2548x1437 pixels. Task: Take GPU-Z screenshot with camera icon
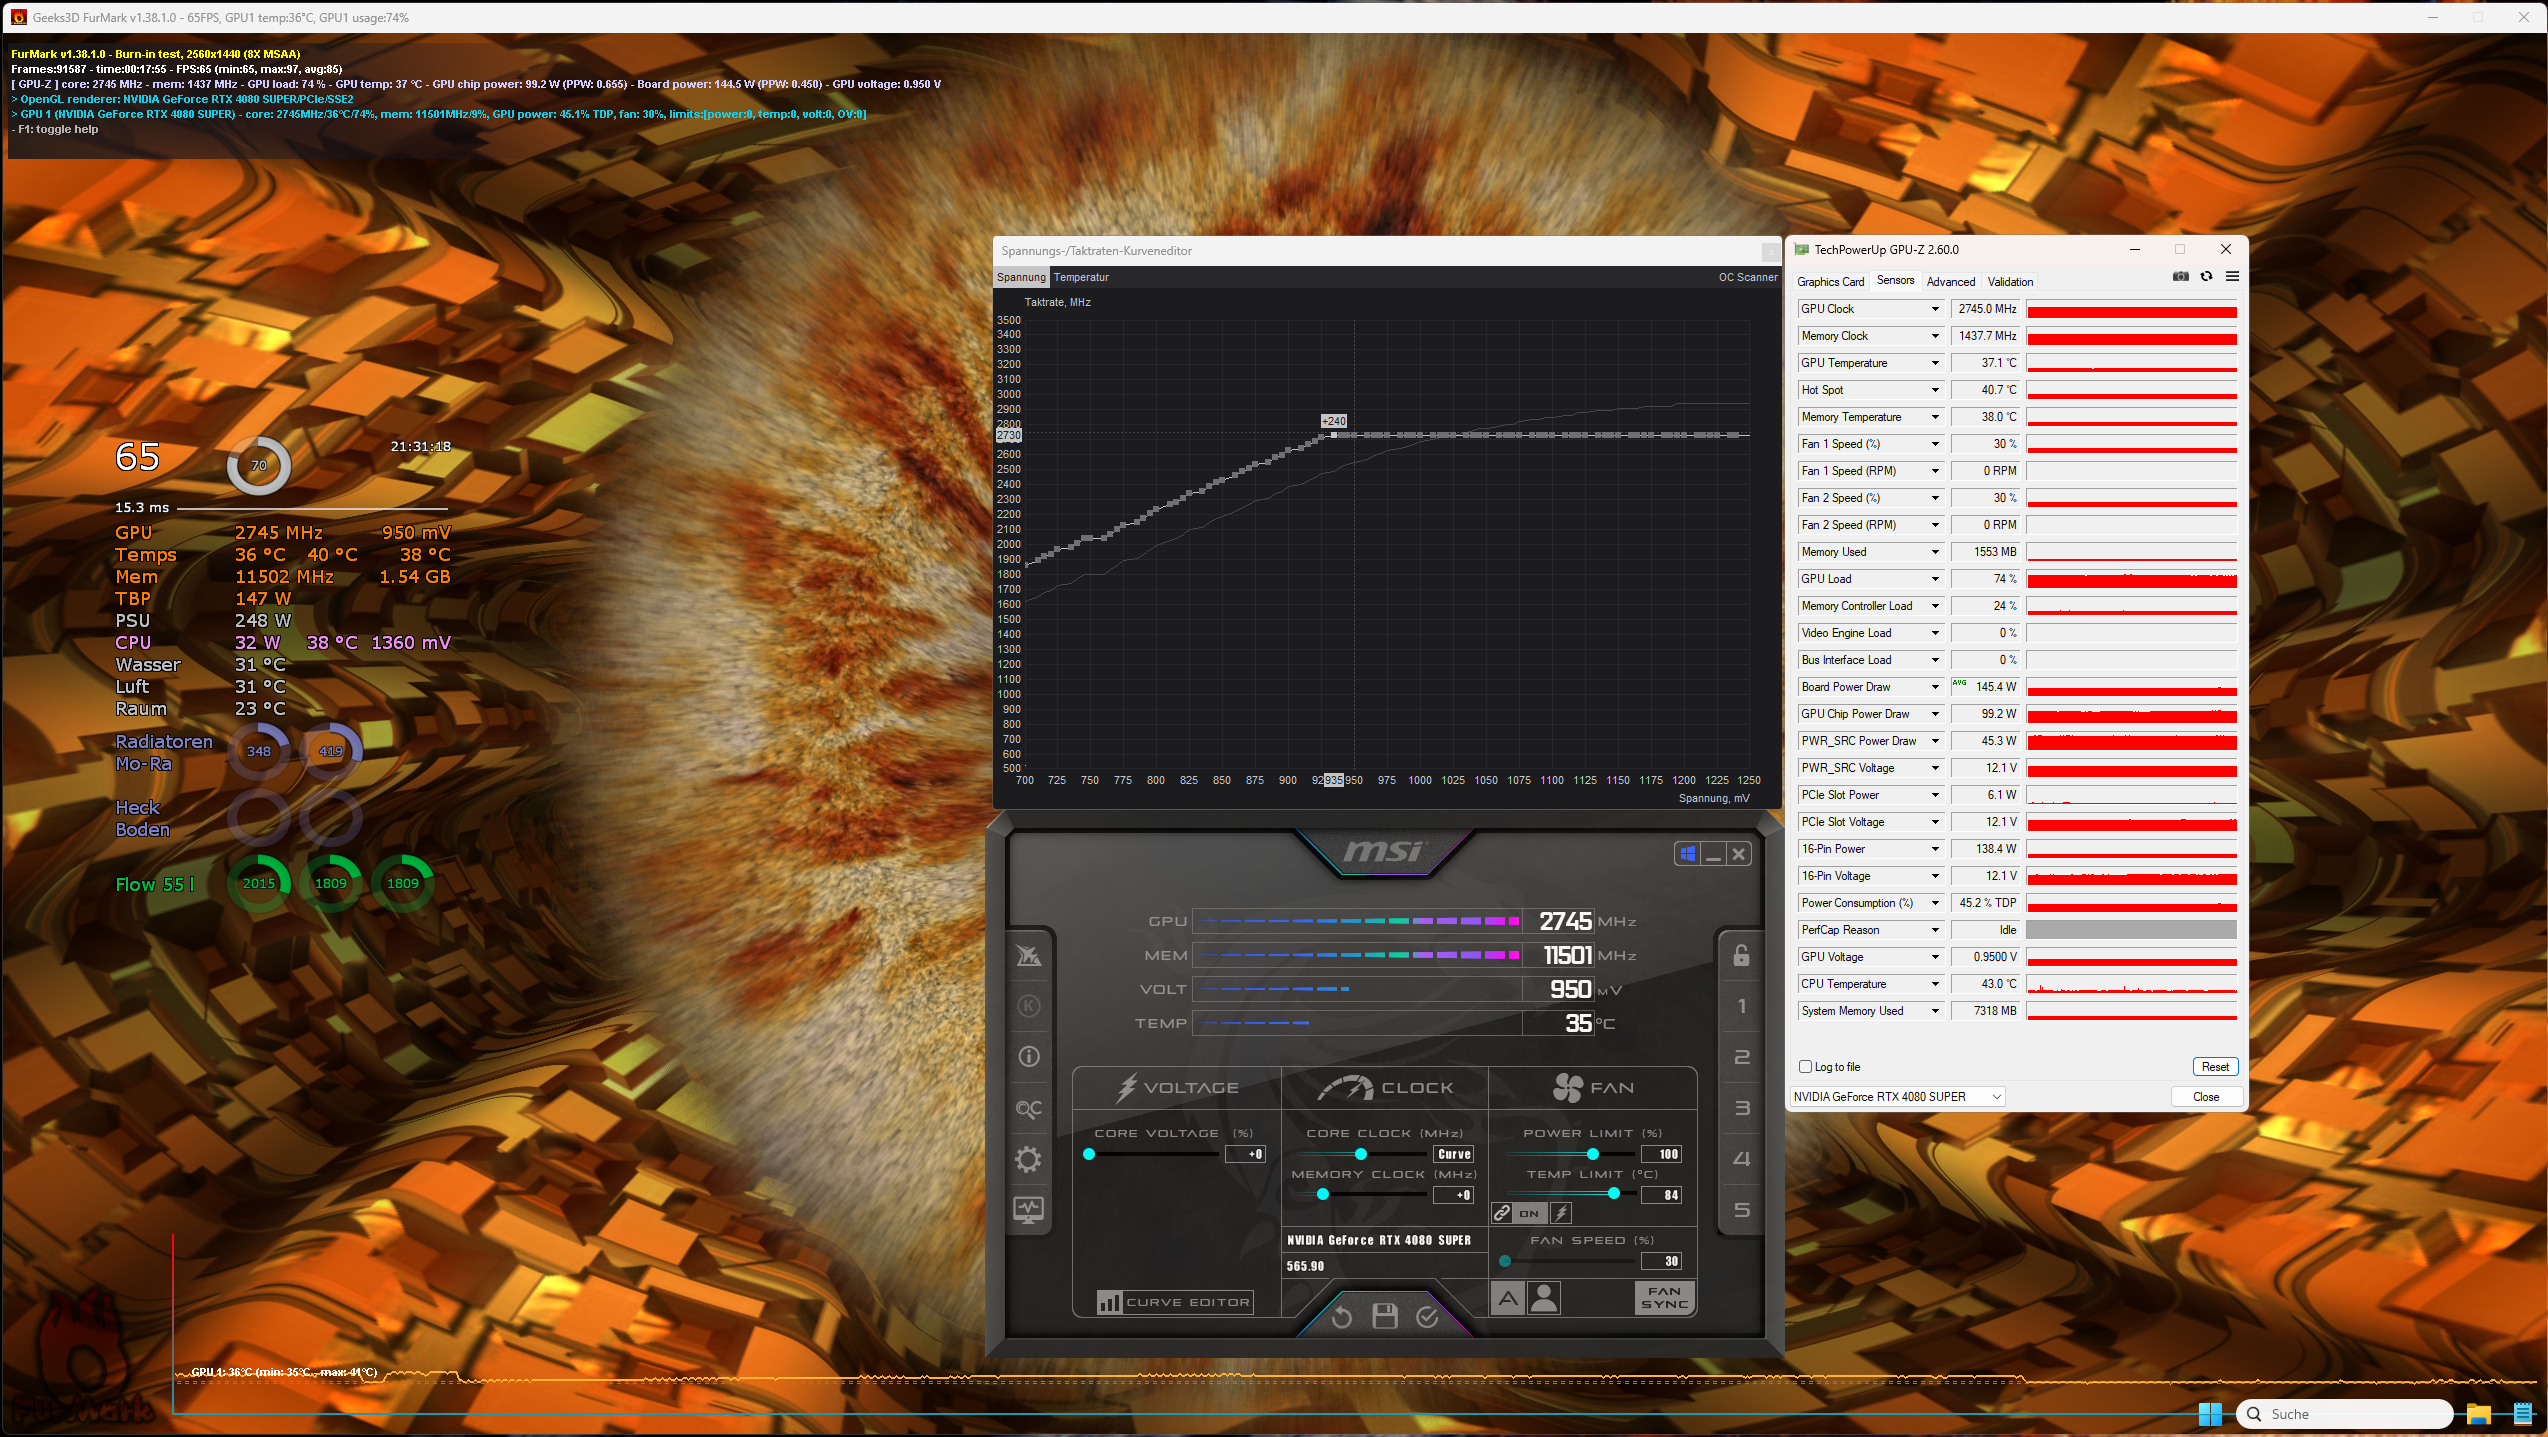tap(2180, 277)
